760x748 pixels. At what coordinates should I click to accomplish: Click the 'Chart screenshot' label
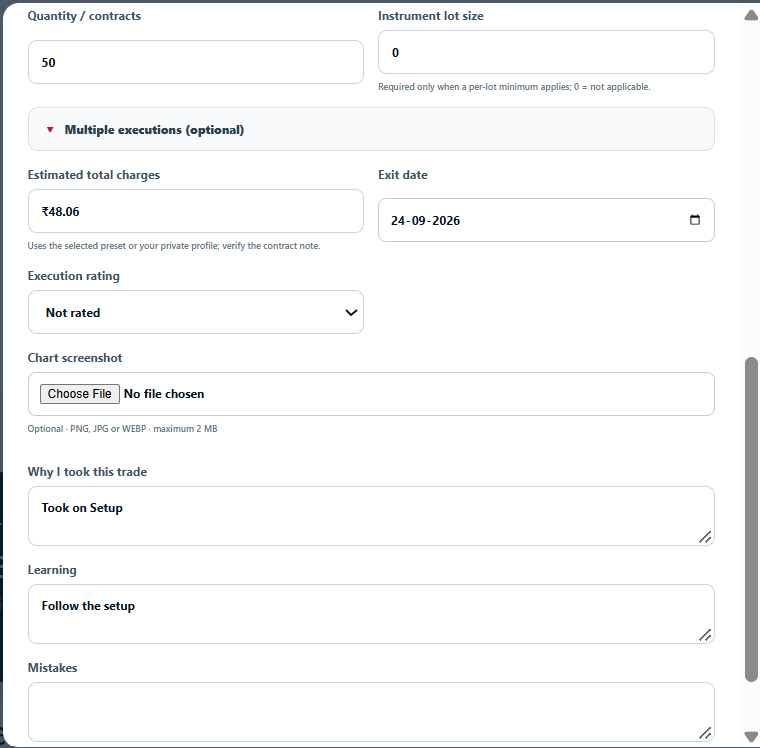[75, 358]
